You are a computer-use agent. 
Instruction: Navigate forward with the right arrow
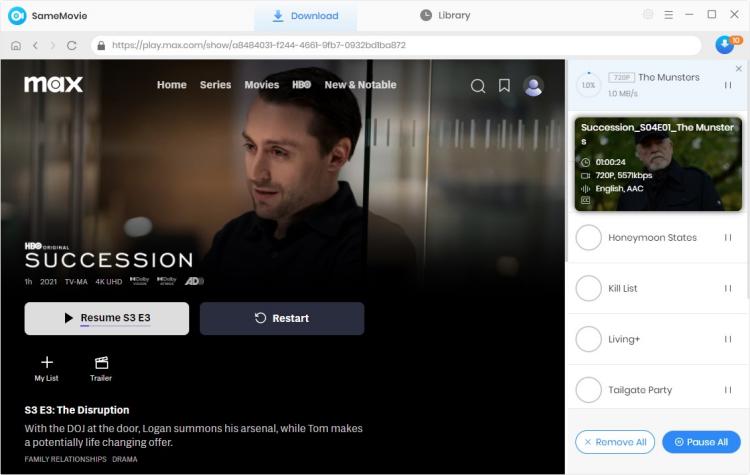[53, 45]
